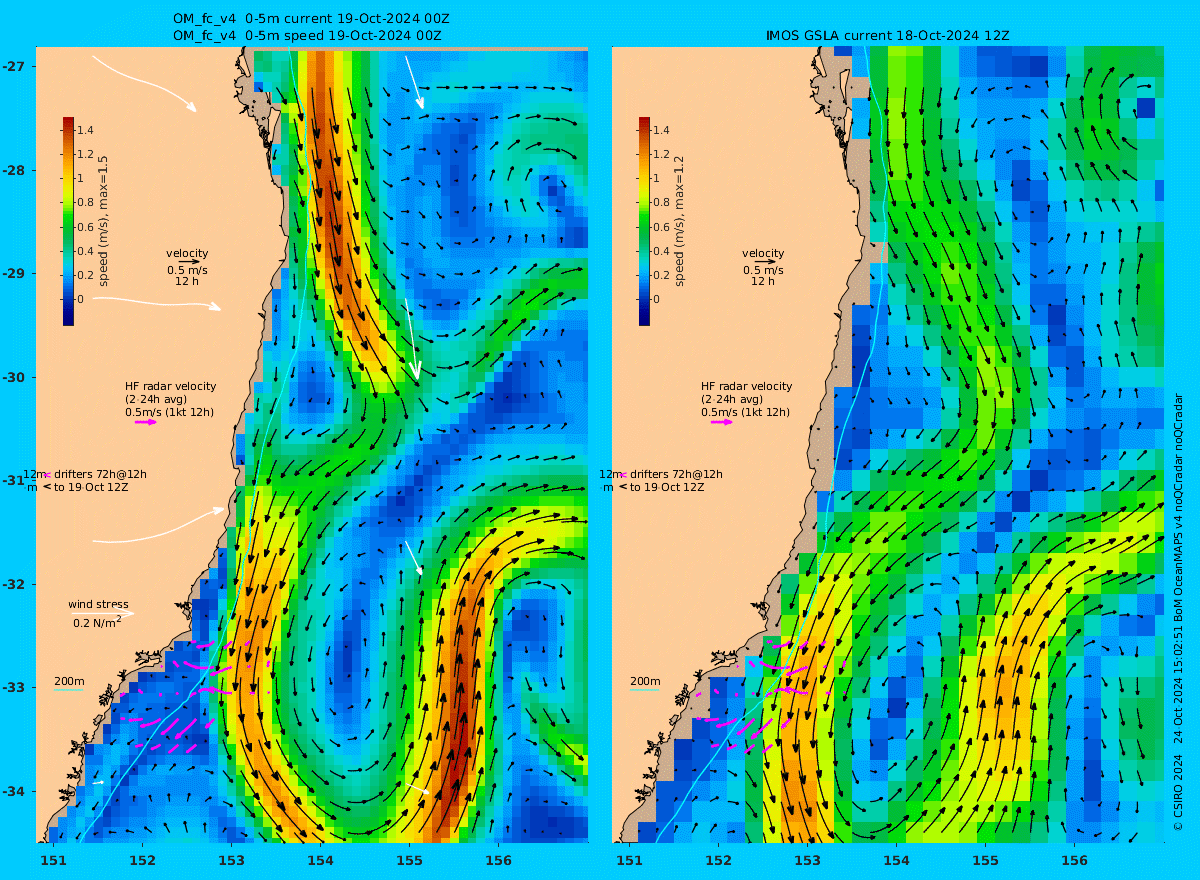The width and height of the screenshot is (1200, 880).
Task: Click the '200m' label in the left panel
Action: (x=69, y=681)
